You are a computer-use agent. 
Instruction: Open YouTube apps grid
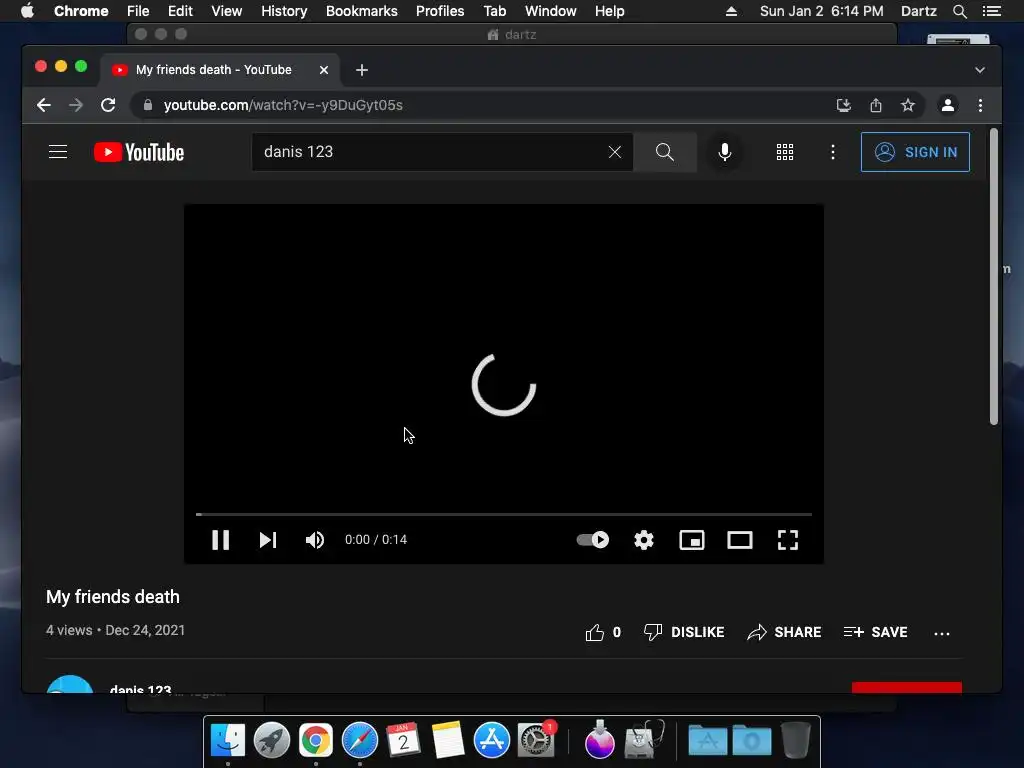[x=785, y=152]
